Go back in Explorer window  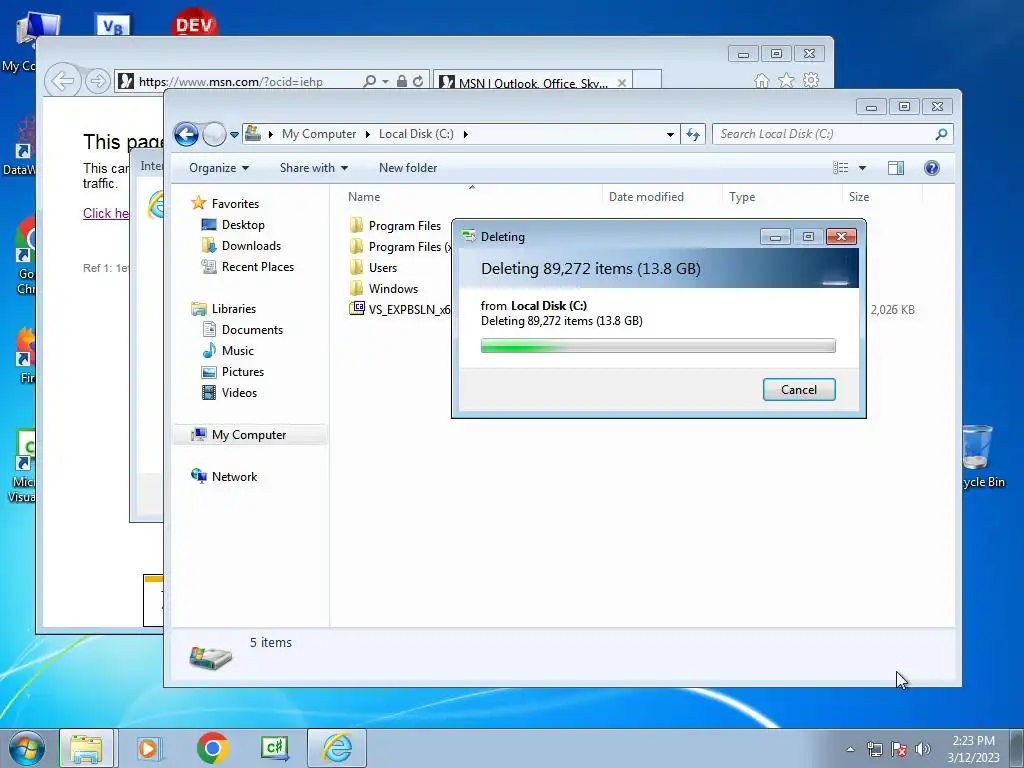pos(186,135)
